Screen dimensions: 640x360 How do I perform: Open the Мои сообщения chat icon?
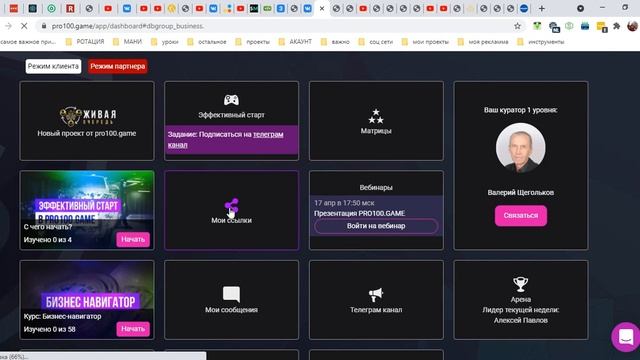coord(231,294)
